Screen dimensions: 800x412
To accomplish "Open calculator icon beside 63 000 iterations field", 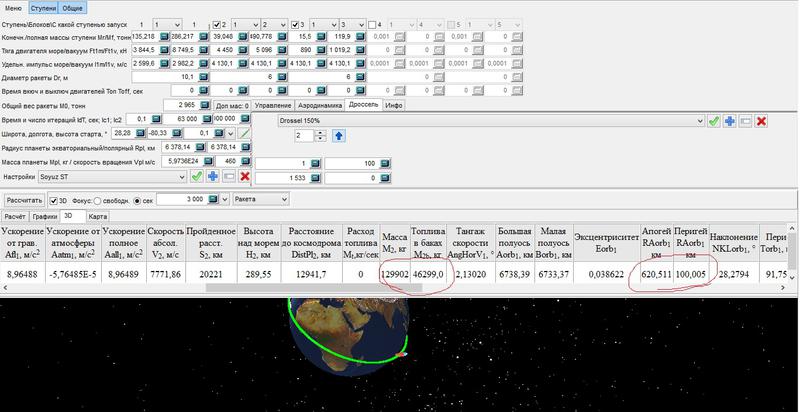I will [x=207, y=119].
